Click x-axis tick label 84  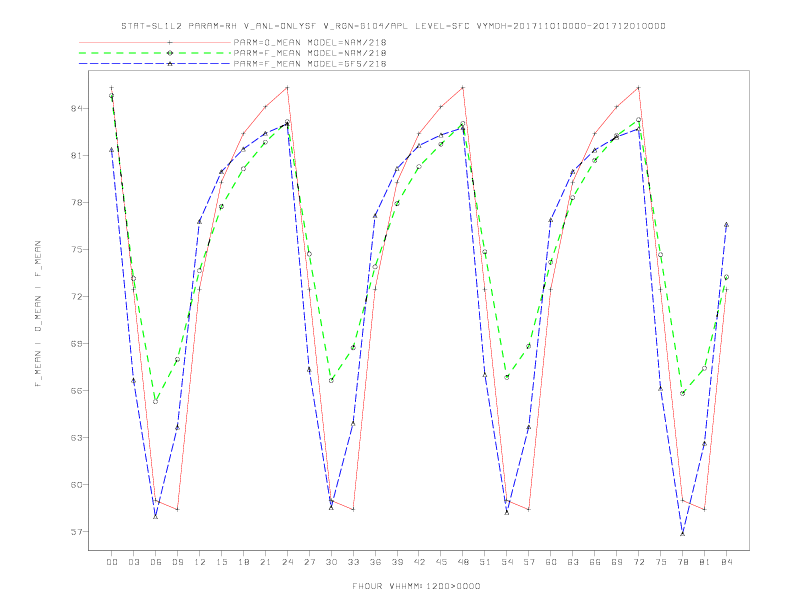(x=727, y=562)
